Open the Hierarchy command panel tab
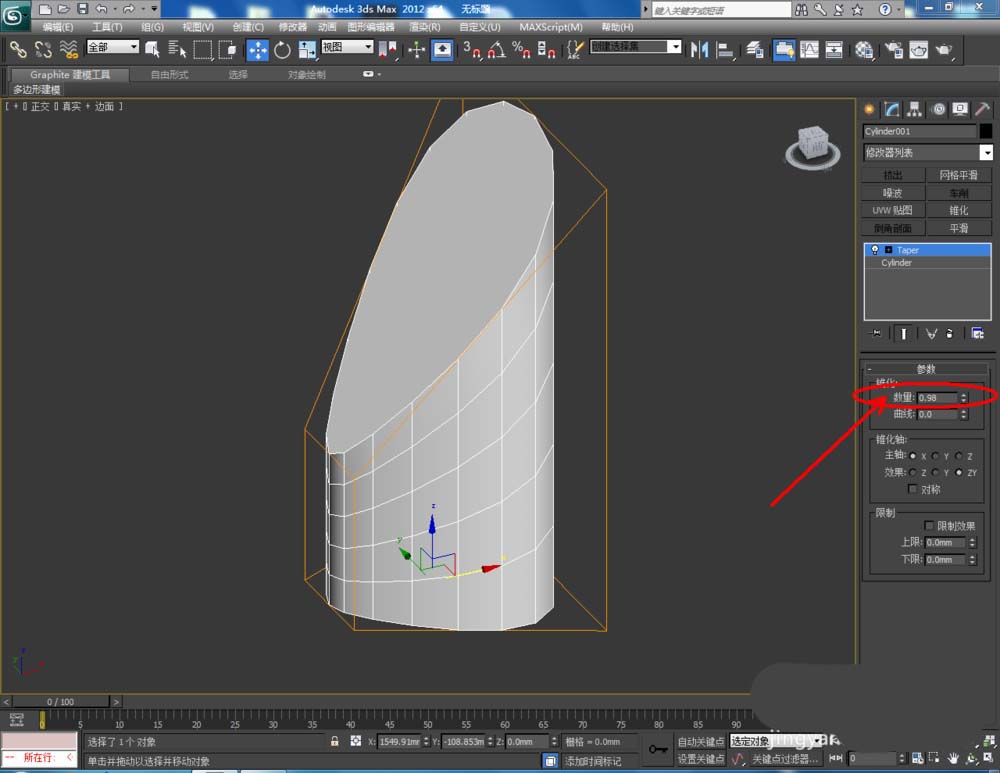The image size is (1000, 773). (x=914, y=109)
